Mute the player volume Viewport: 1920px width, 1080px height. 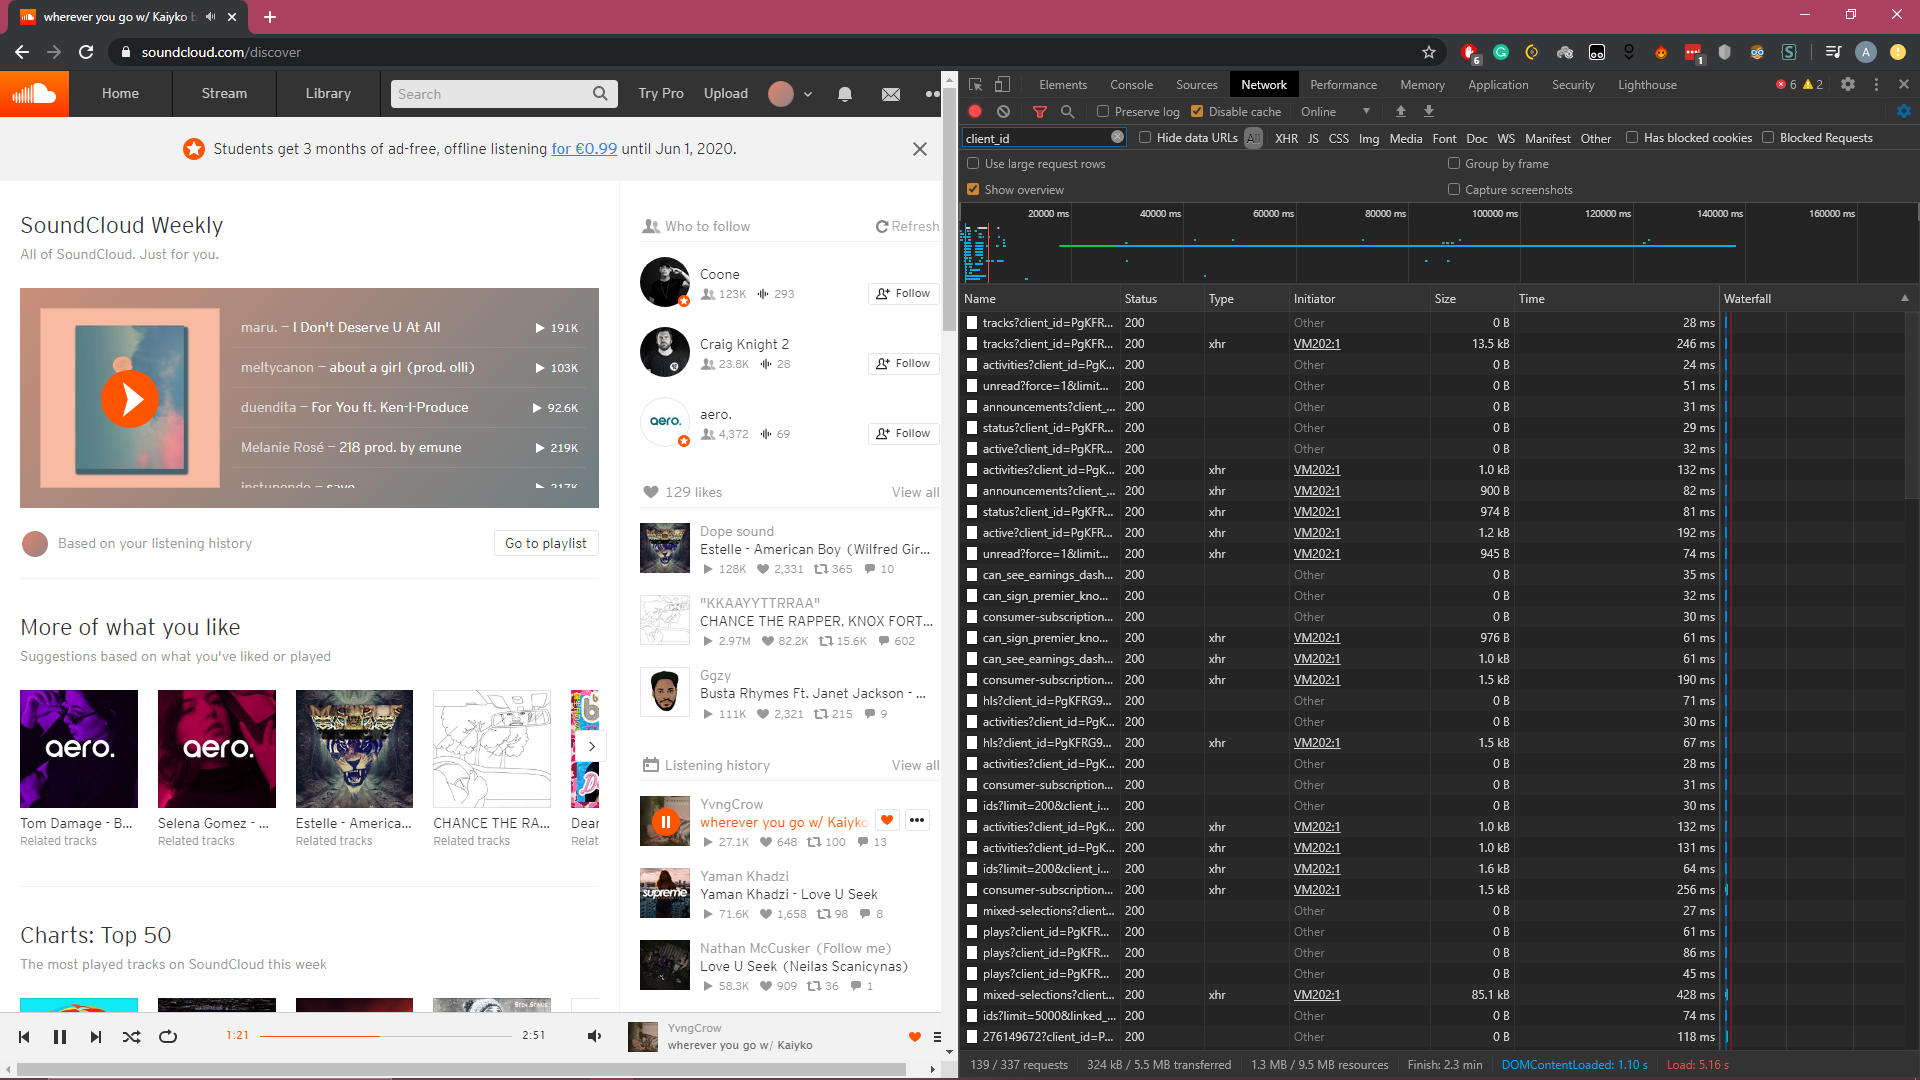(594, 1036)
